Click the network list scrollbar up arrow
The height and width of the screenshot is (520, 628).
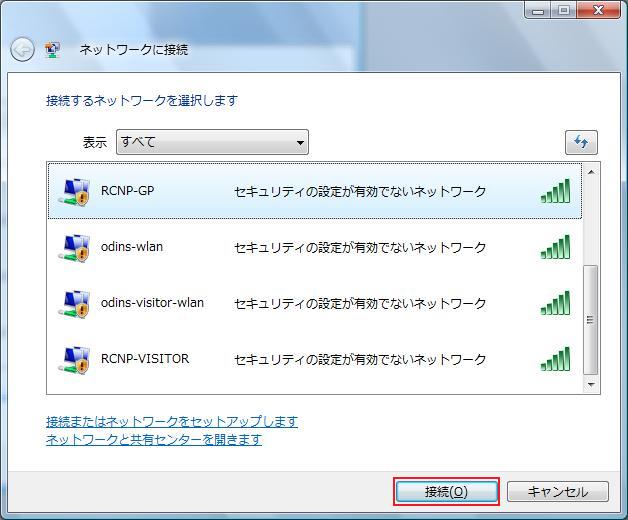pyautogui.click(x=591, y=172)
